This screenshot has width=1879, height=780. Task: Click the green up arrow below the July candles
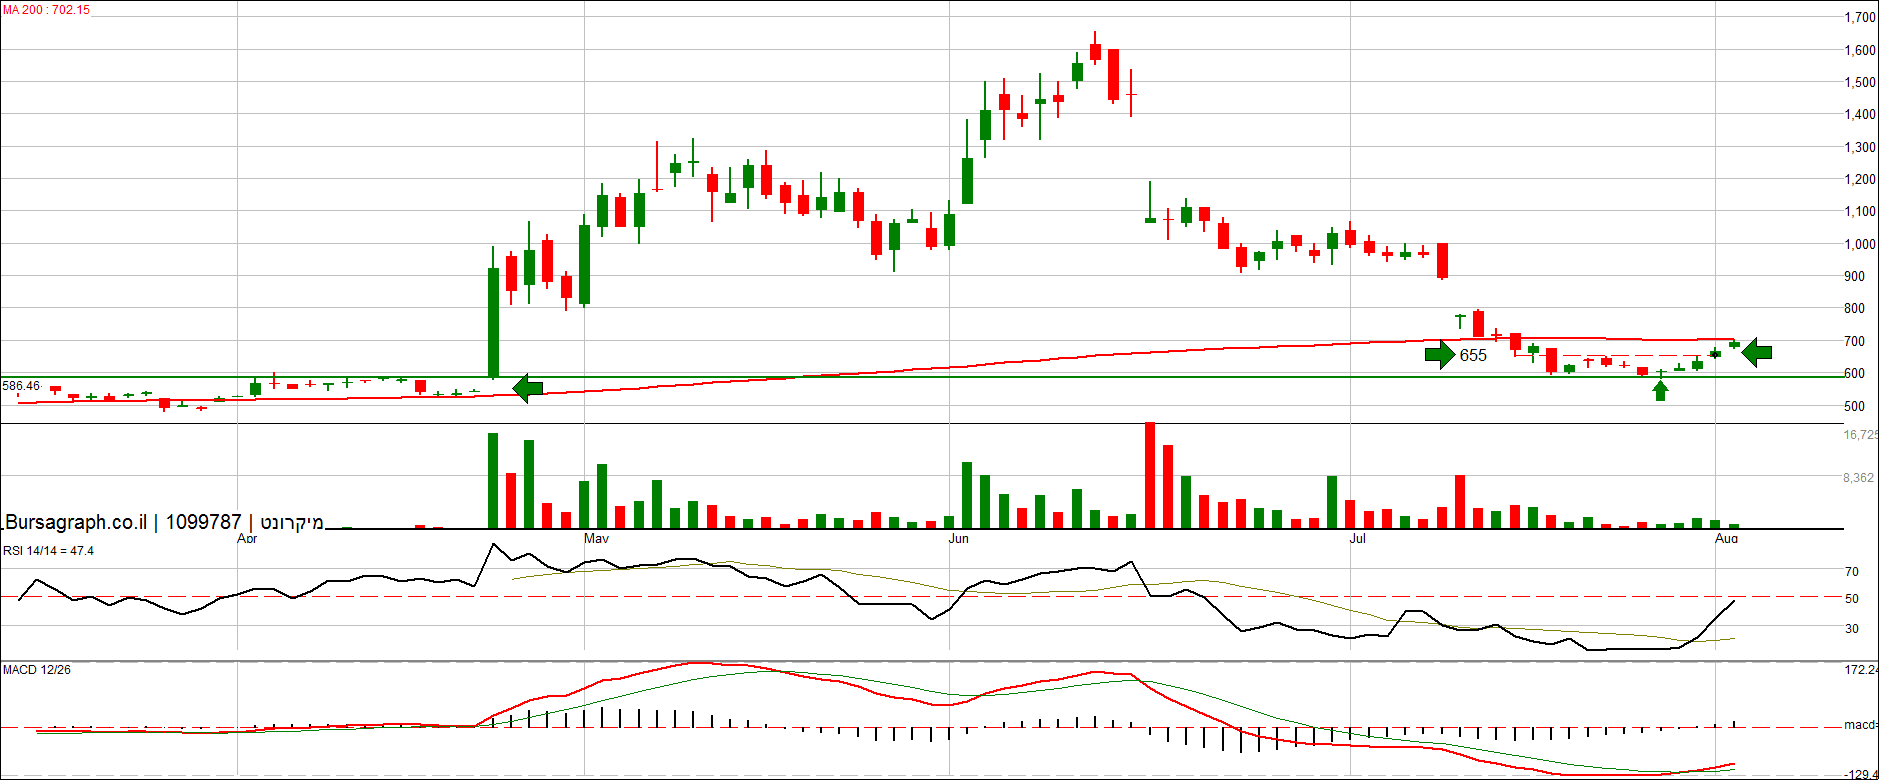pyautogui.click(x=1660, y=389)
